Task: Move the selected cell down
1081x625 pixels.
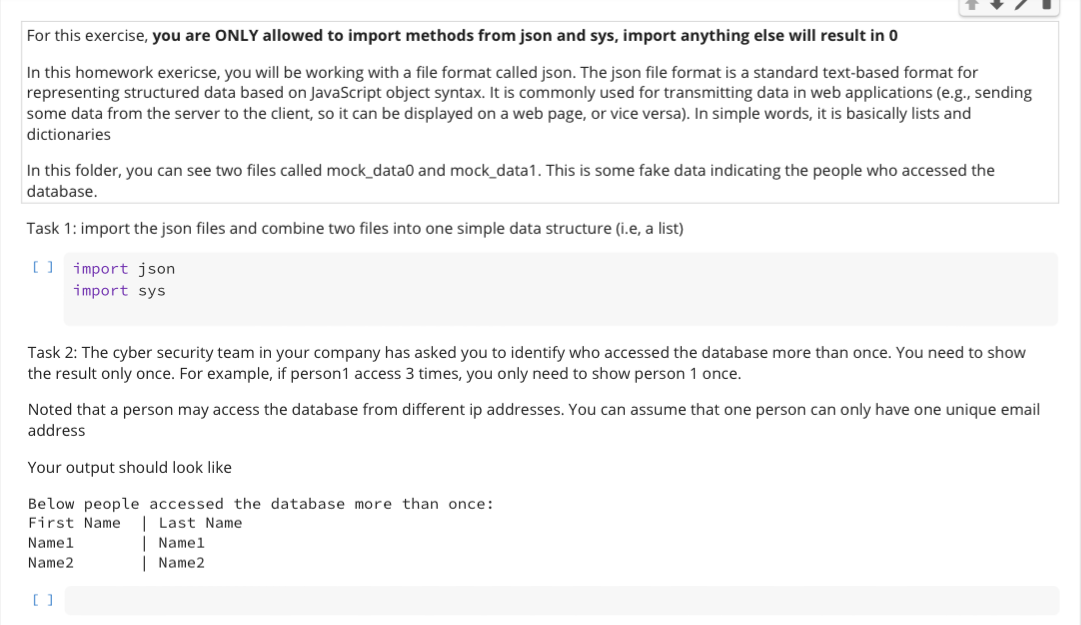Action: tap(997, 5)
